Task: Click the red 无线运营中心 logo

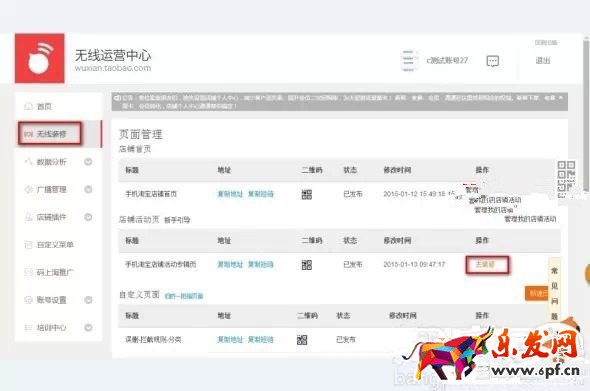Action: point(40,58)
